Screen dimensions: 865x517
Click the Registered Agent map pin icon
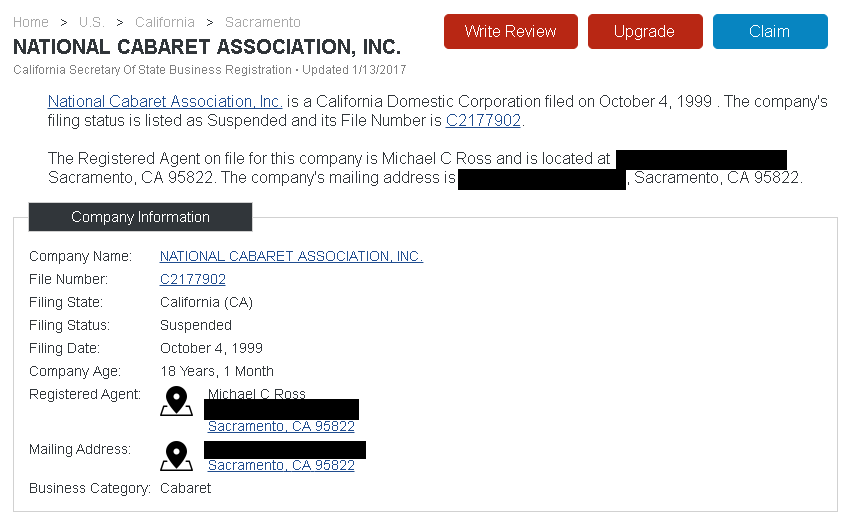(177, 402)
